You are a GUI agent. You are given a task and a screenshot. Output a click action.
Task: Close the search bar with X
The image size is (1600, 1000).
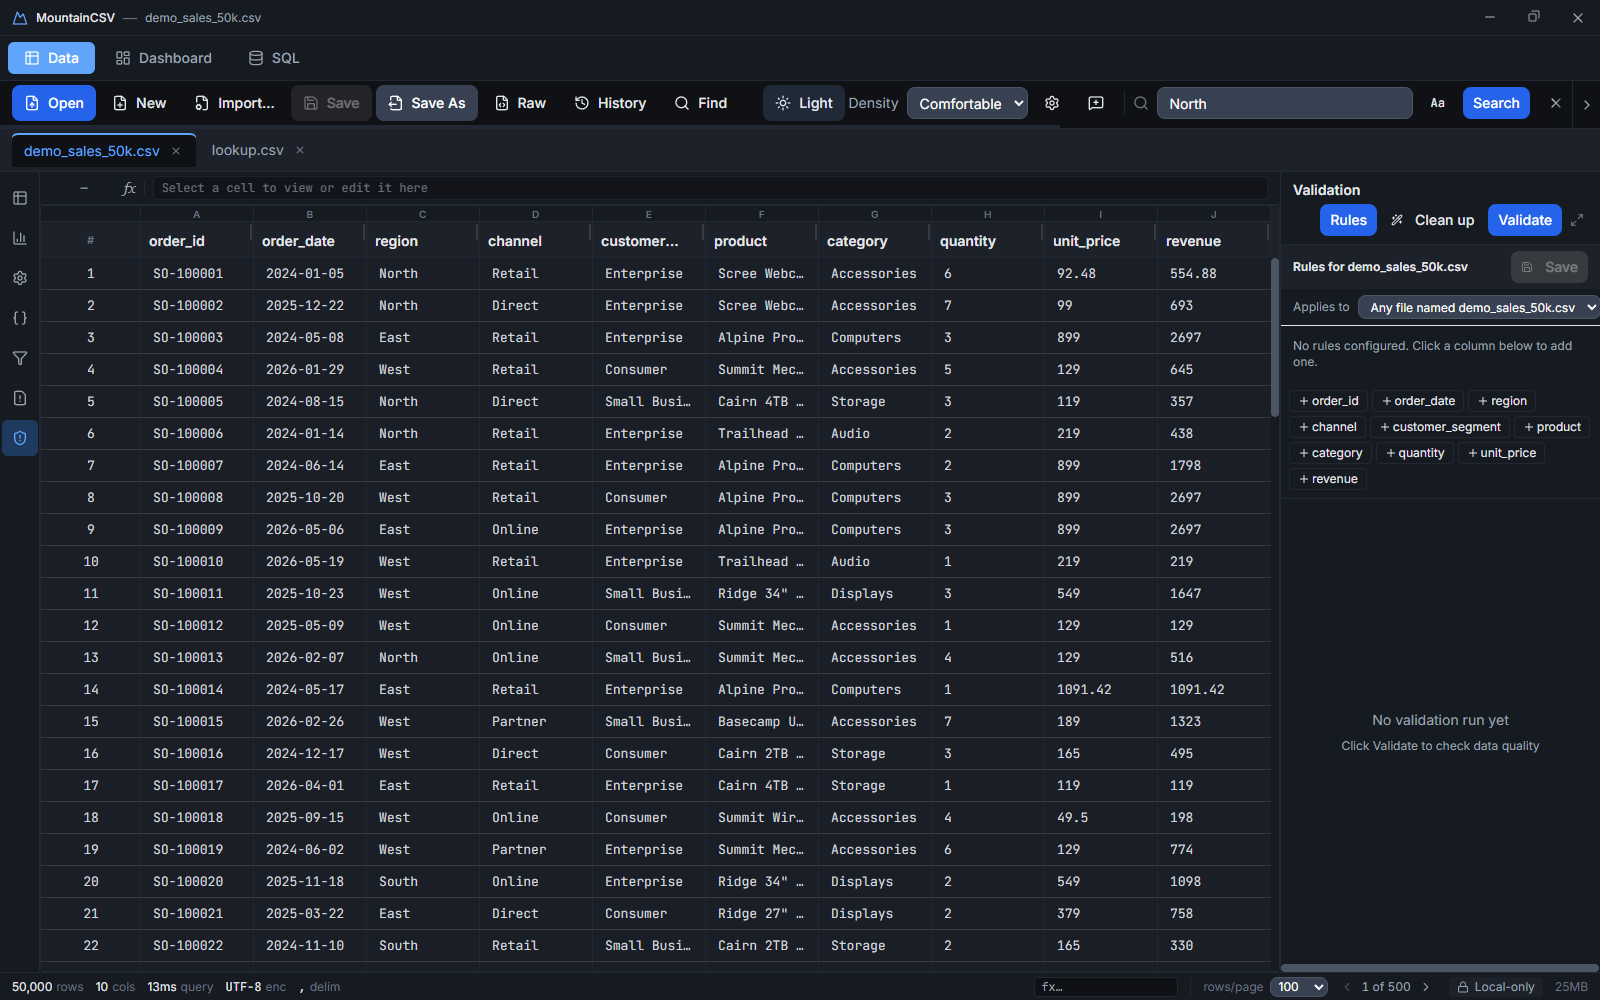1555,103
